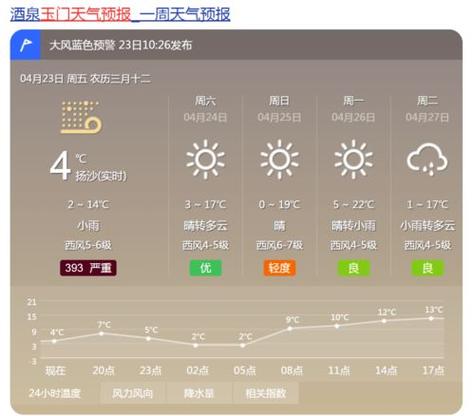Click the 良 badge under 周二
The width and height of the screenshot is (474, 416).
pos(427,268)
